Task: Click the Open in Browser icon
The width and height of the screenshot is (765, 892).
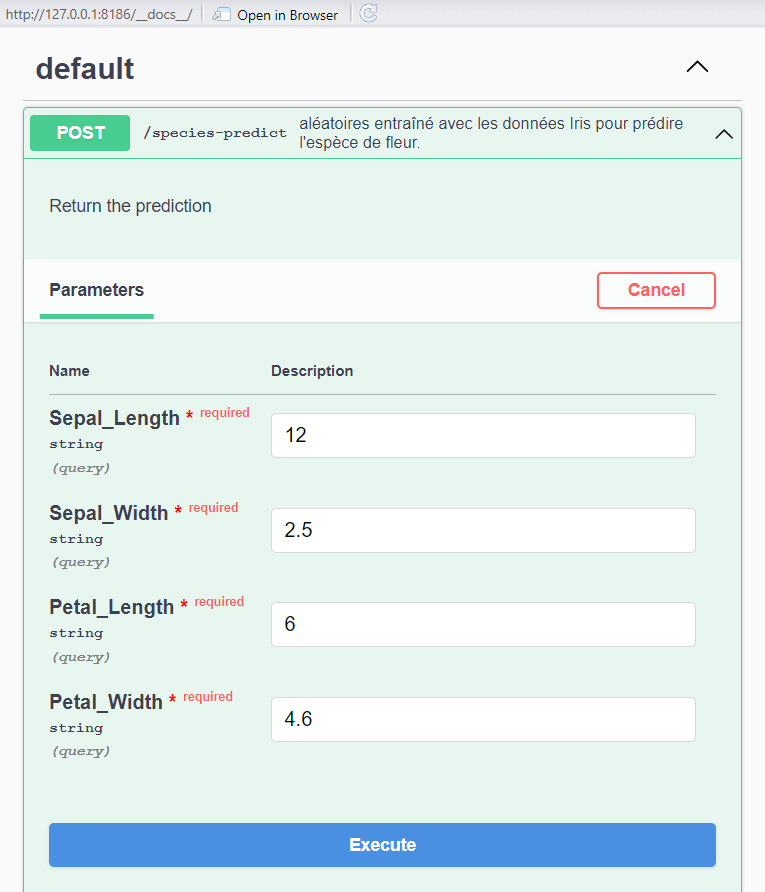Action: [221, 15]
